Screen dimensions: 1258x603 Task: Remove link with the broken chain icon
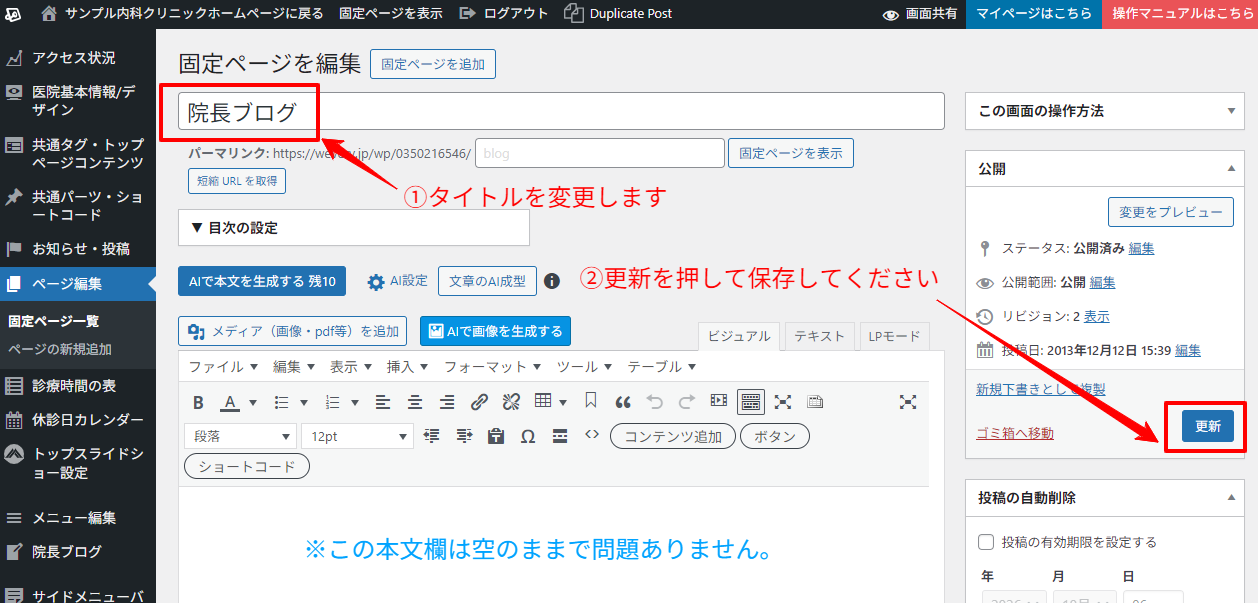(511, 402)
